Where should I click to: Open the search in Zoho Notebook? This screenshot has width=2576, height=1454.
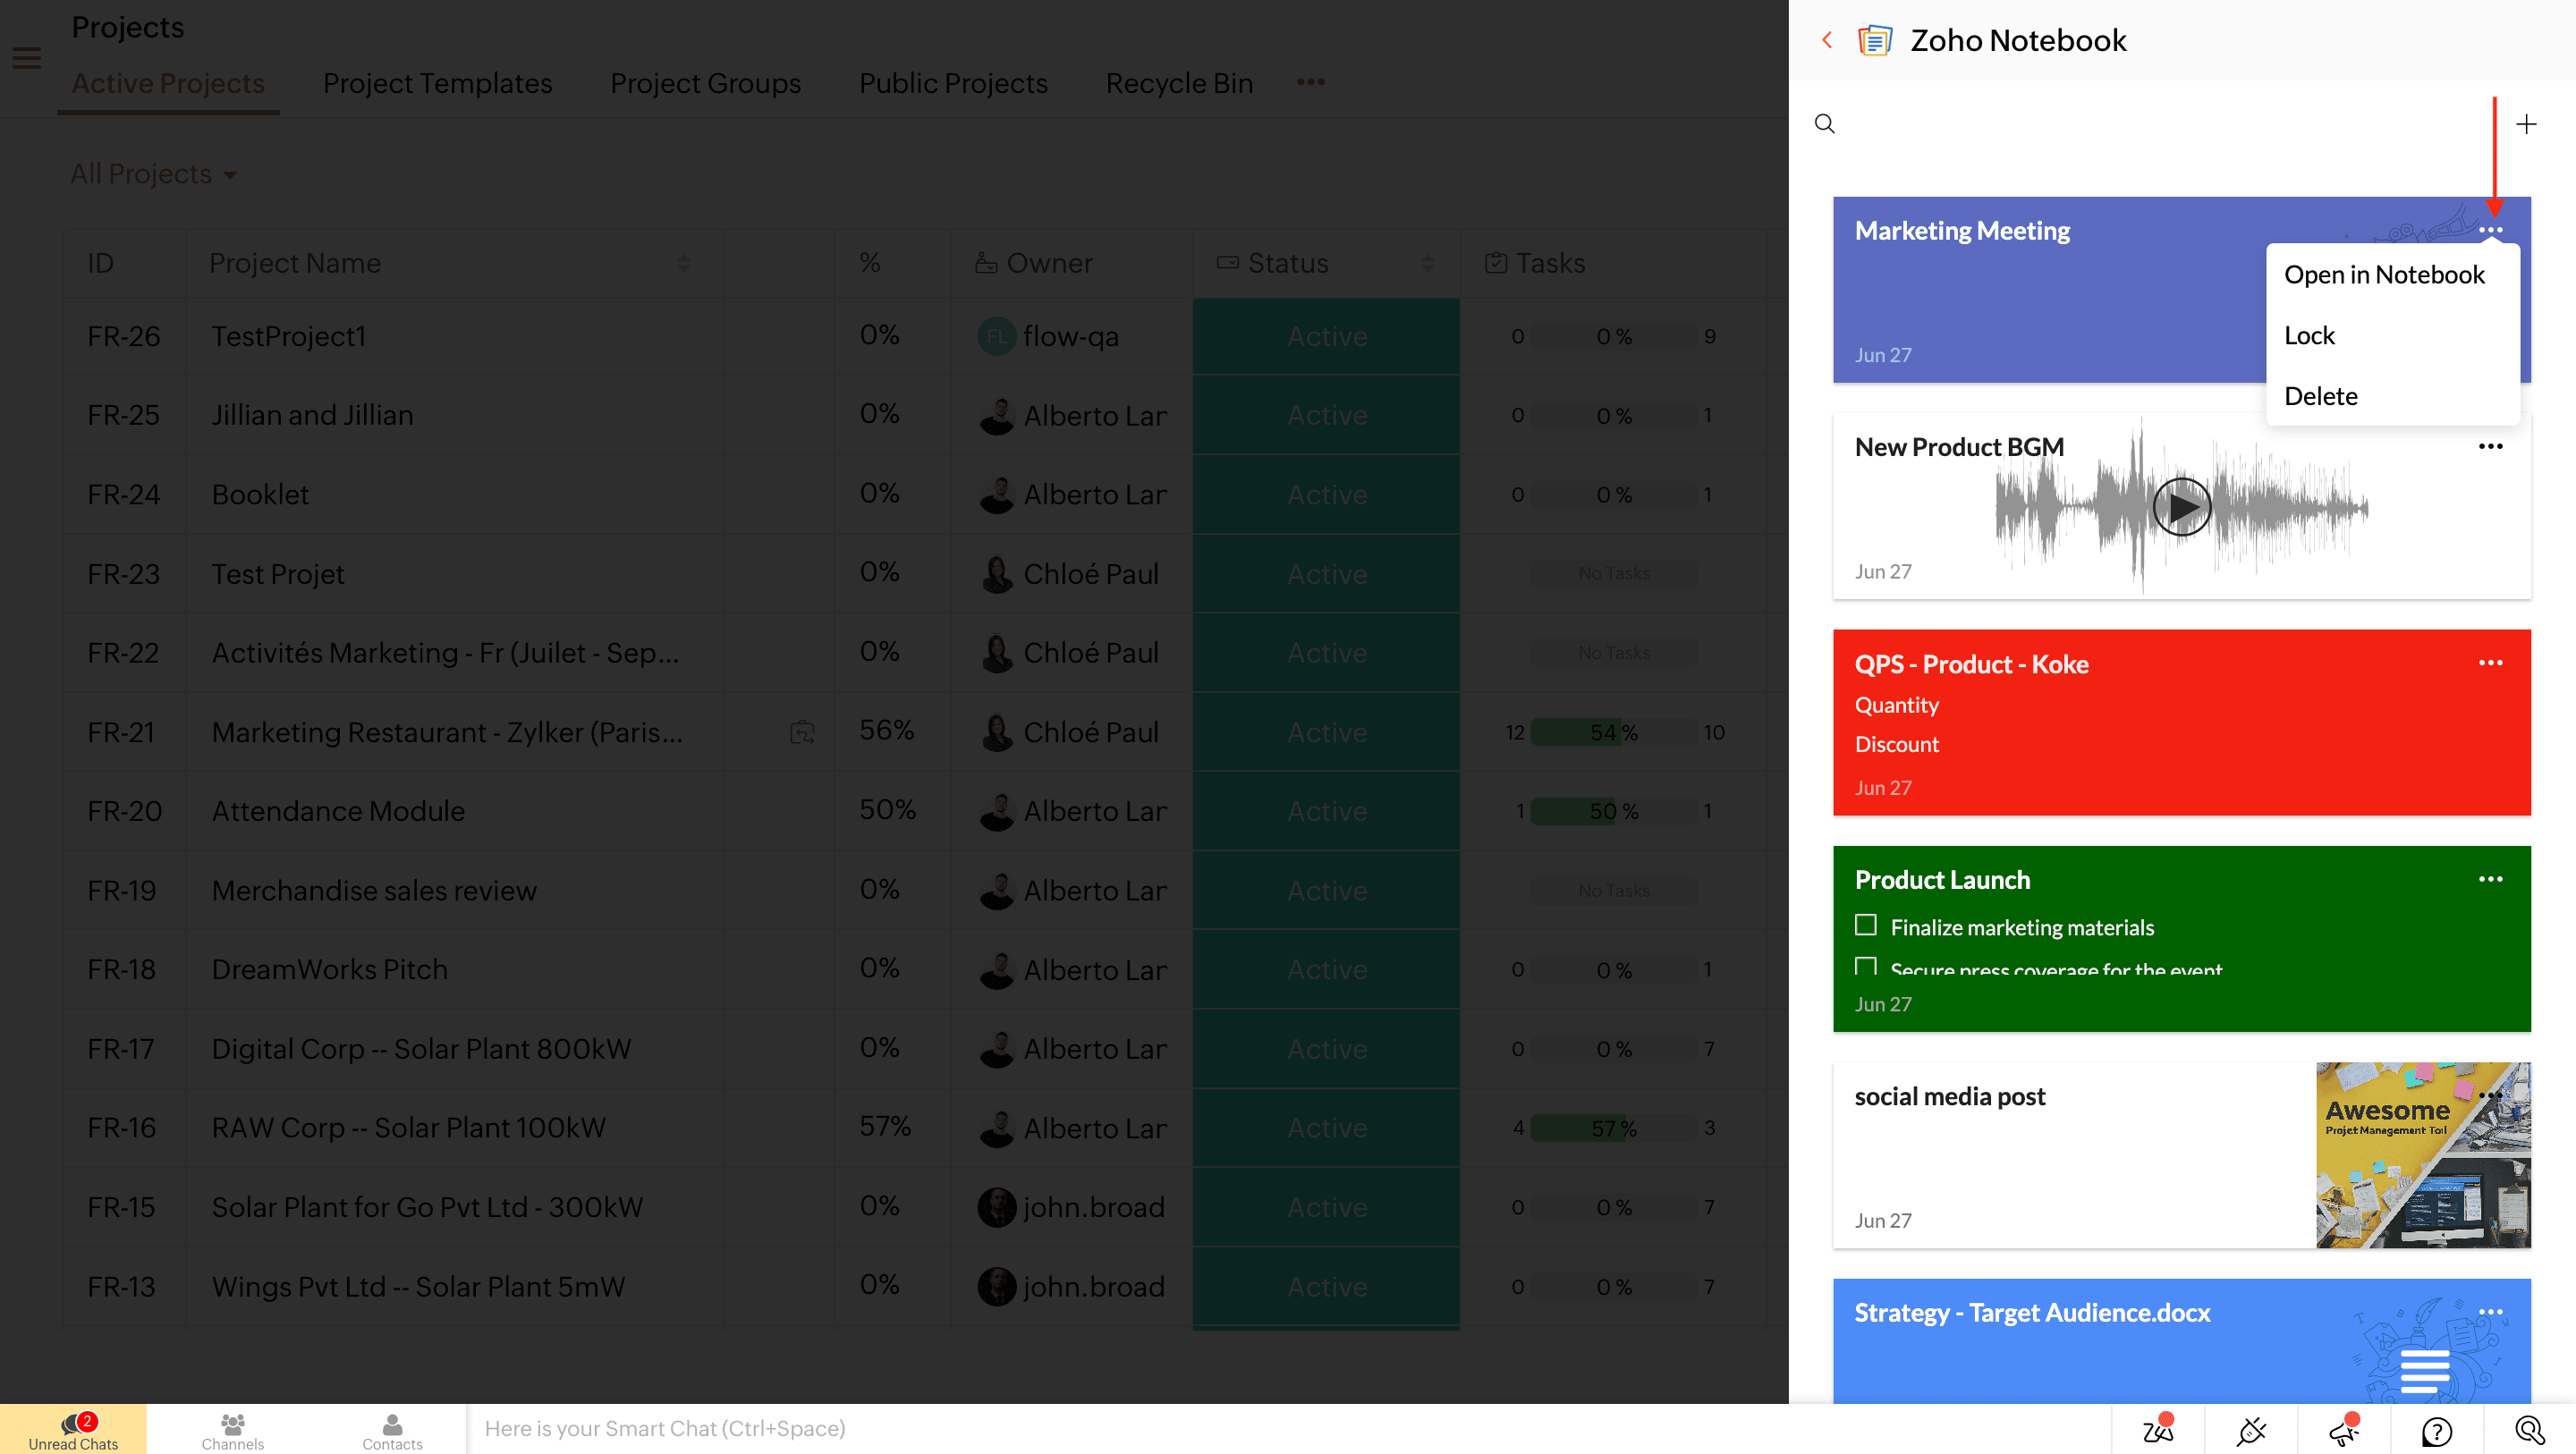[1825, 124]
